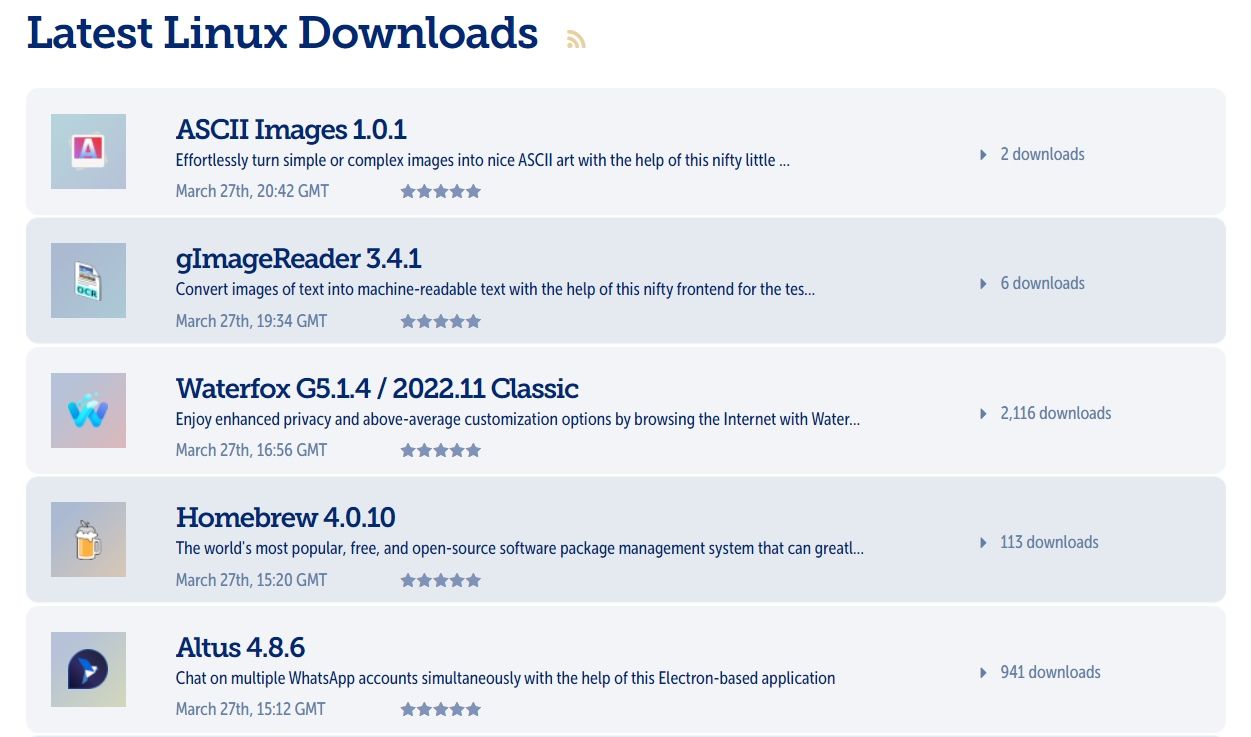Click the 6 downloads count text
The height and width of the screenshot is (737, 1251).
[x=1042, y=283]
